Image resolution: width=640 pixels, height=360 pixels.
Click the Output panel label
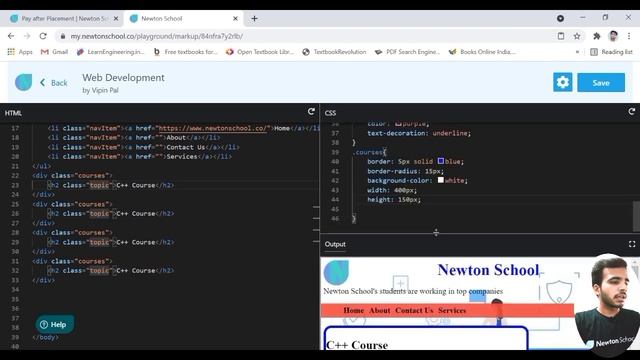(x=335, y=244)
